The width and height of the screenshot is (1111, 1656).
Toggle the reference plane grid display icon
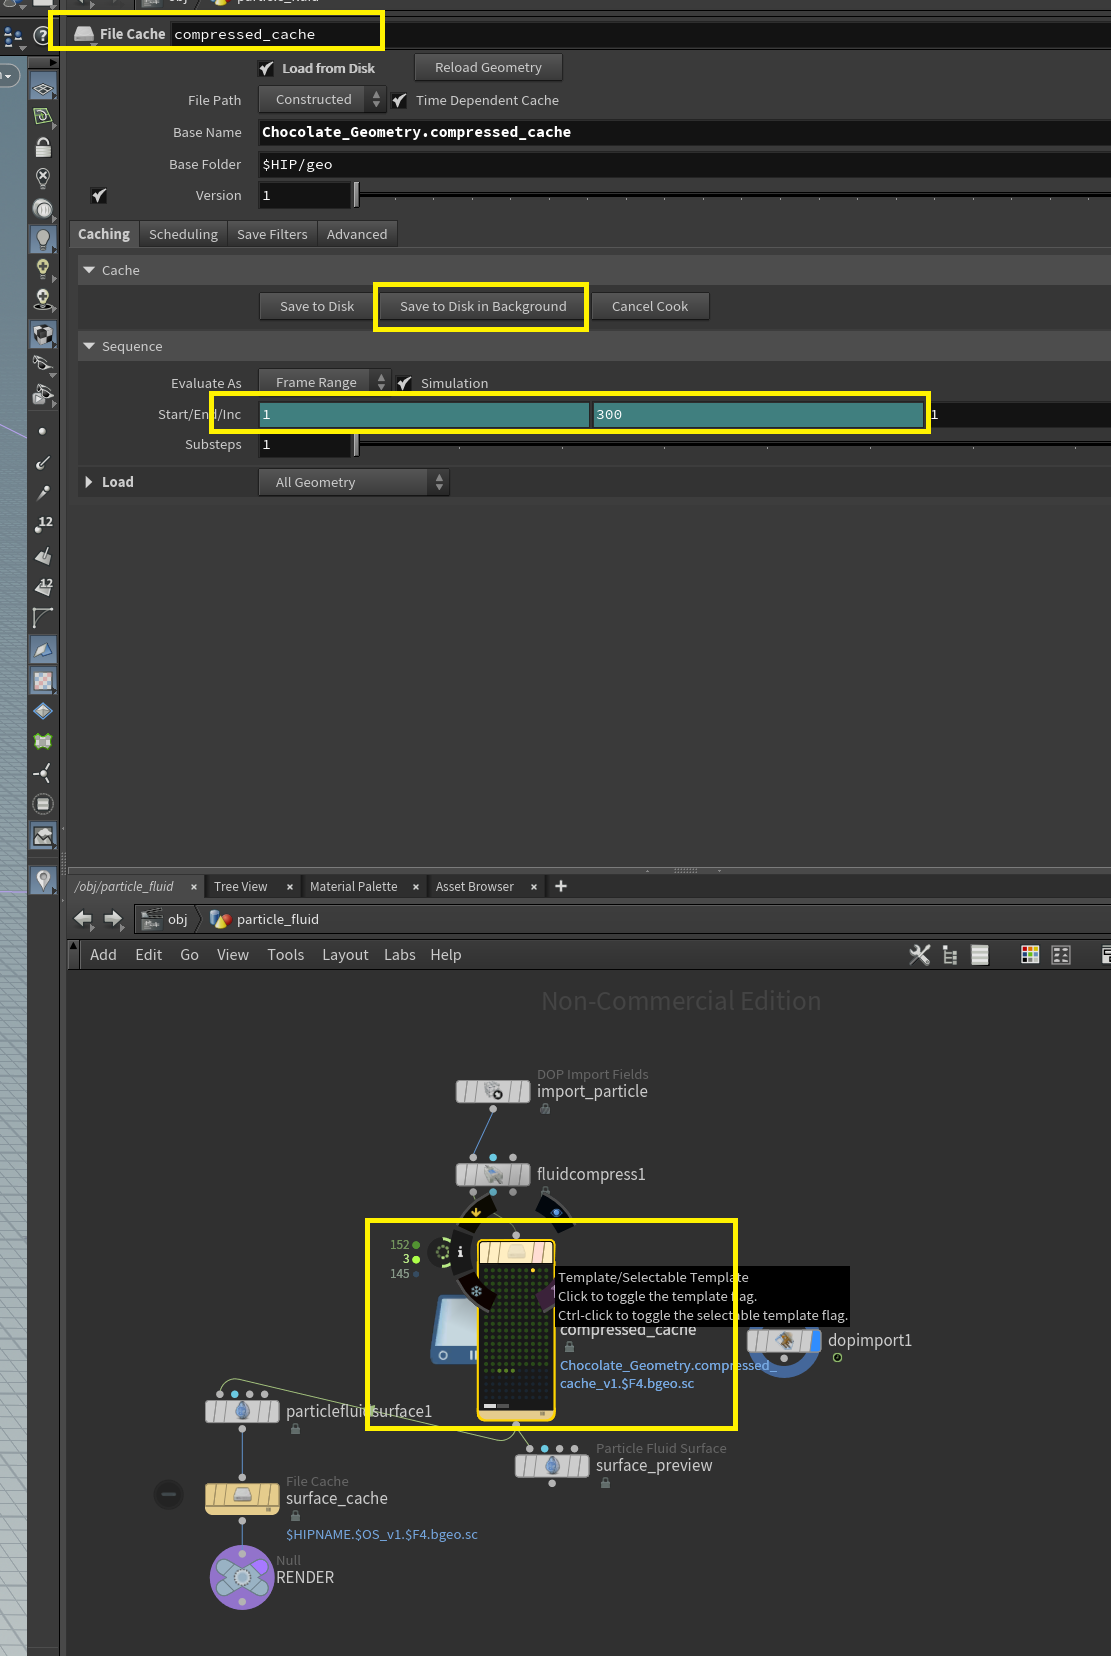(43, 89)
